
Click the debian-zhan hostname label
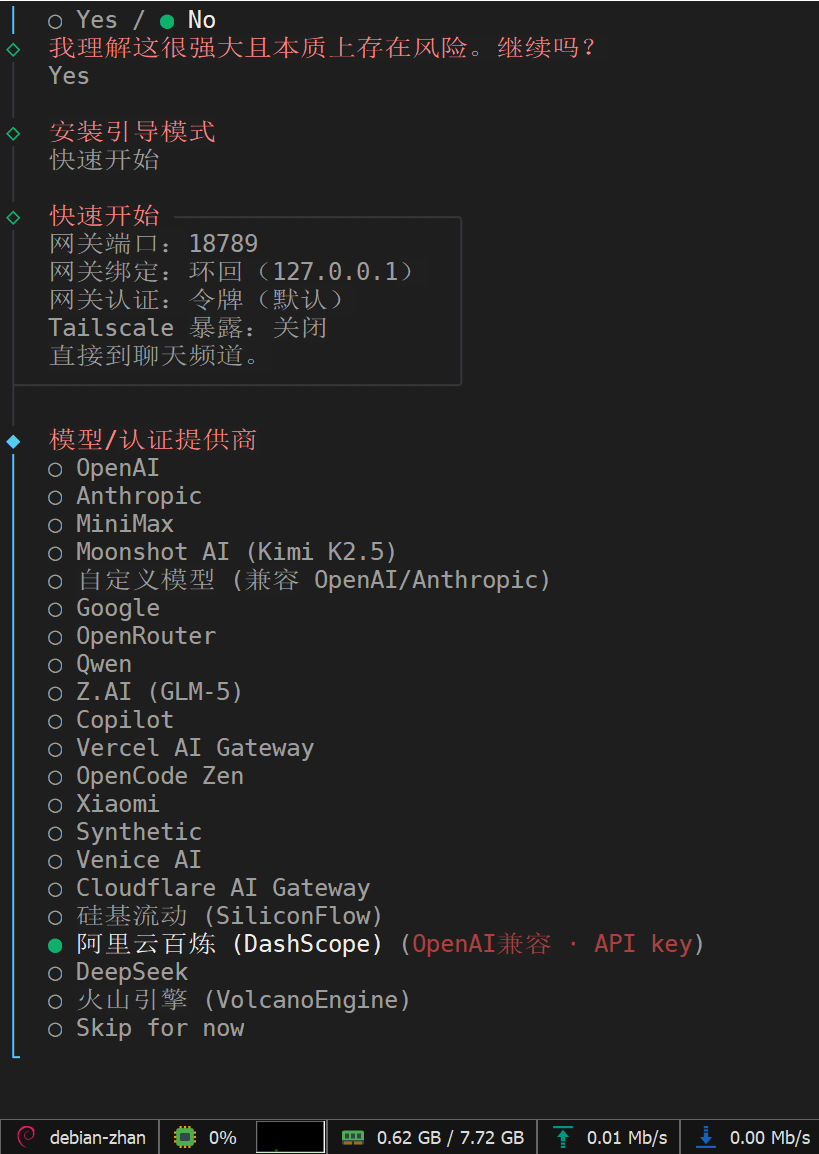pos(97,1137)
